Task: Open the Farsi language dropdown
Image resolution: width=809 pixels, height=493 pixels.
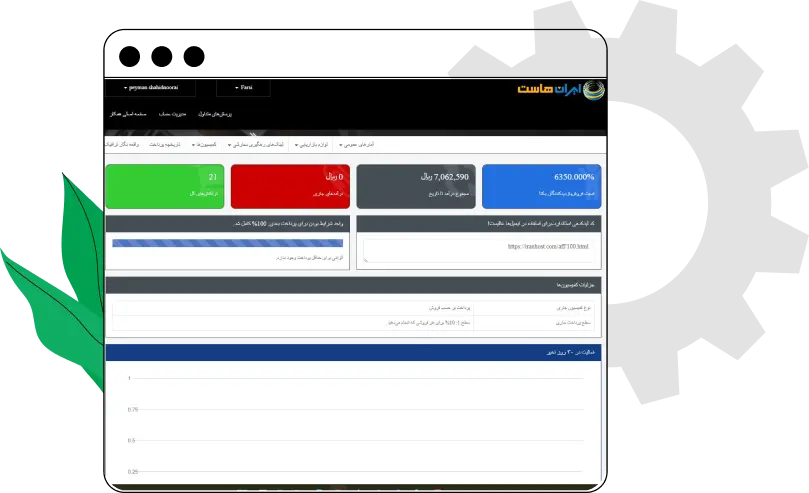Action: (242, 87)
